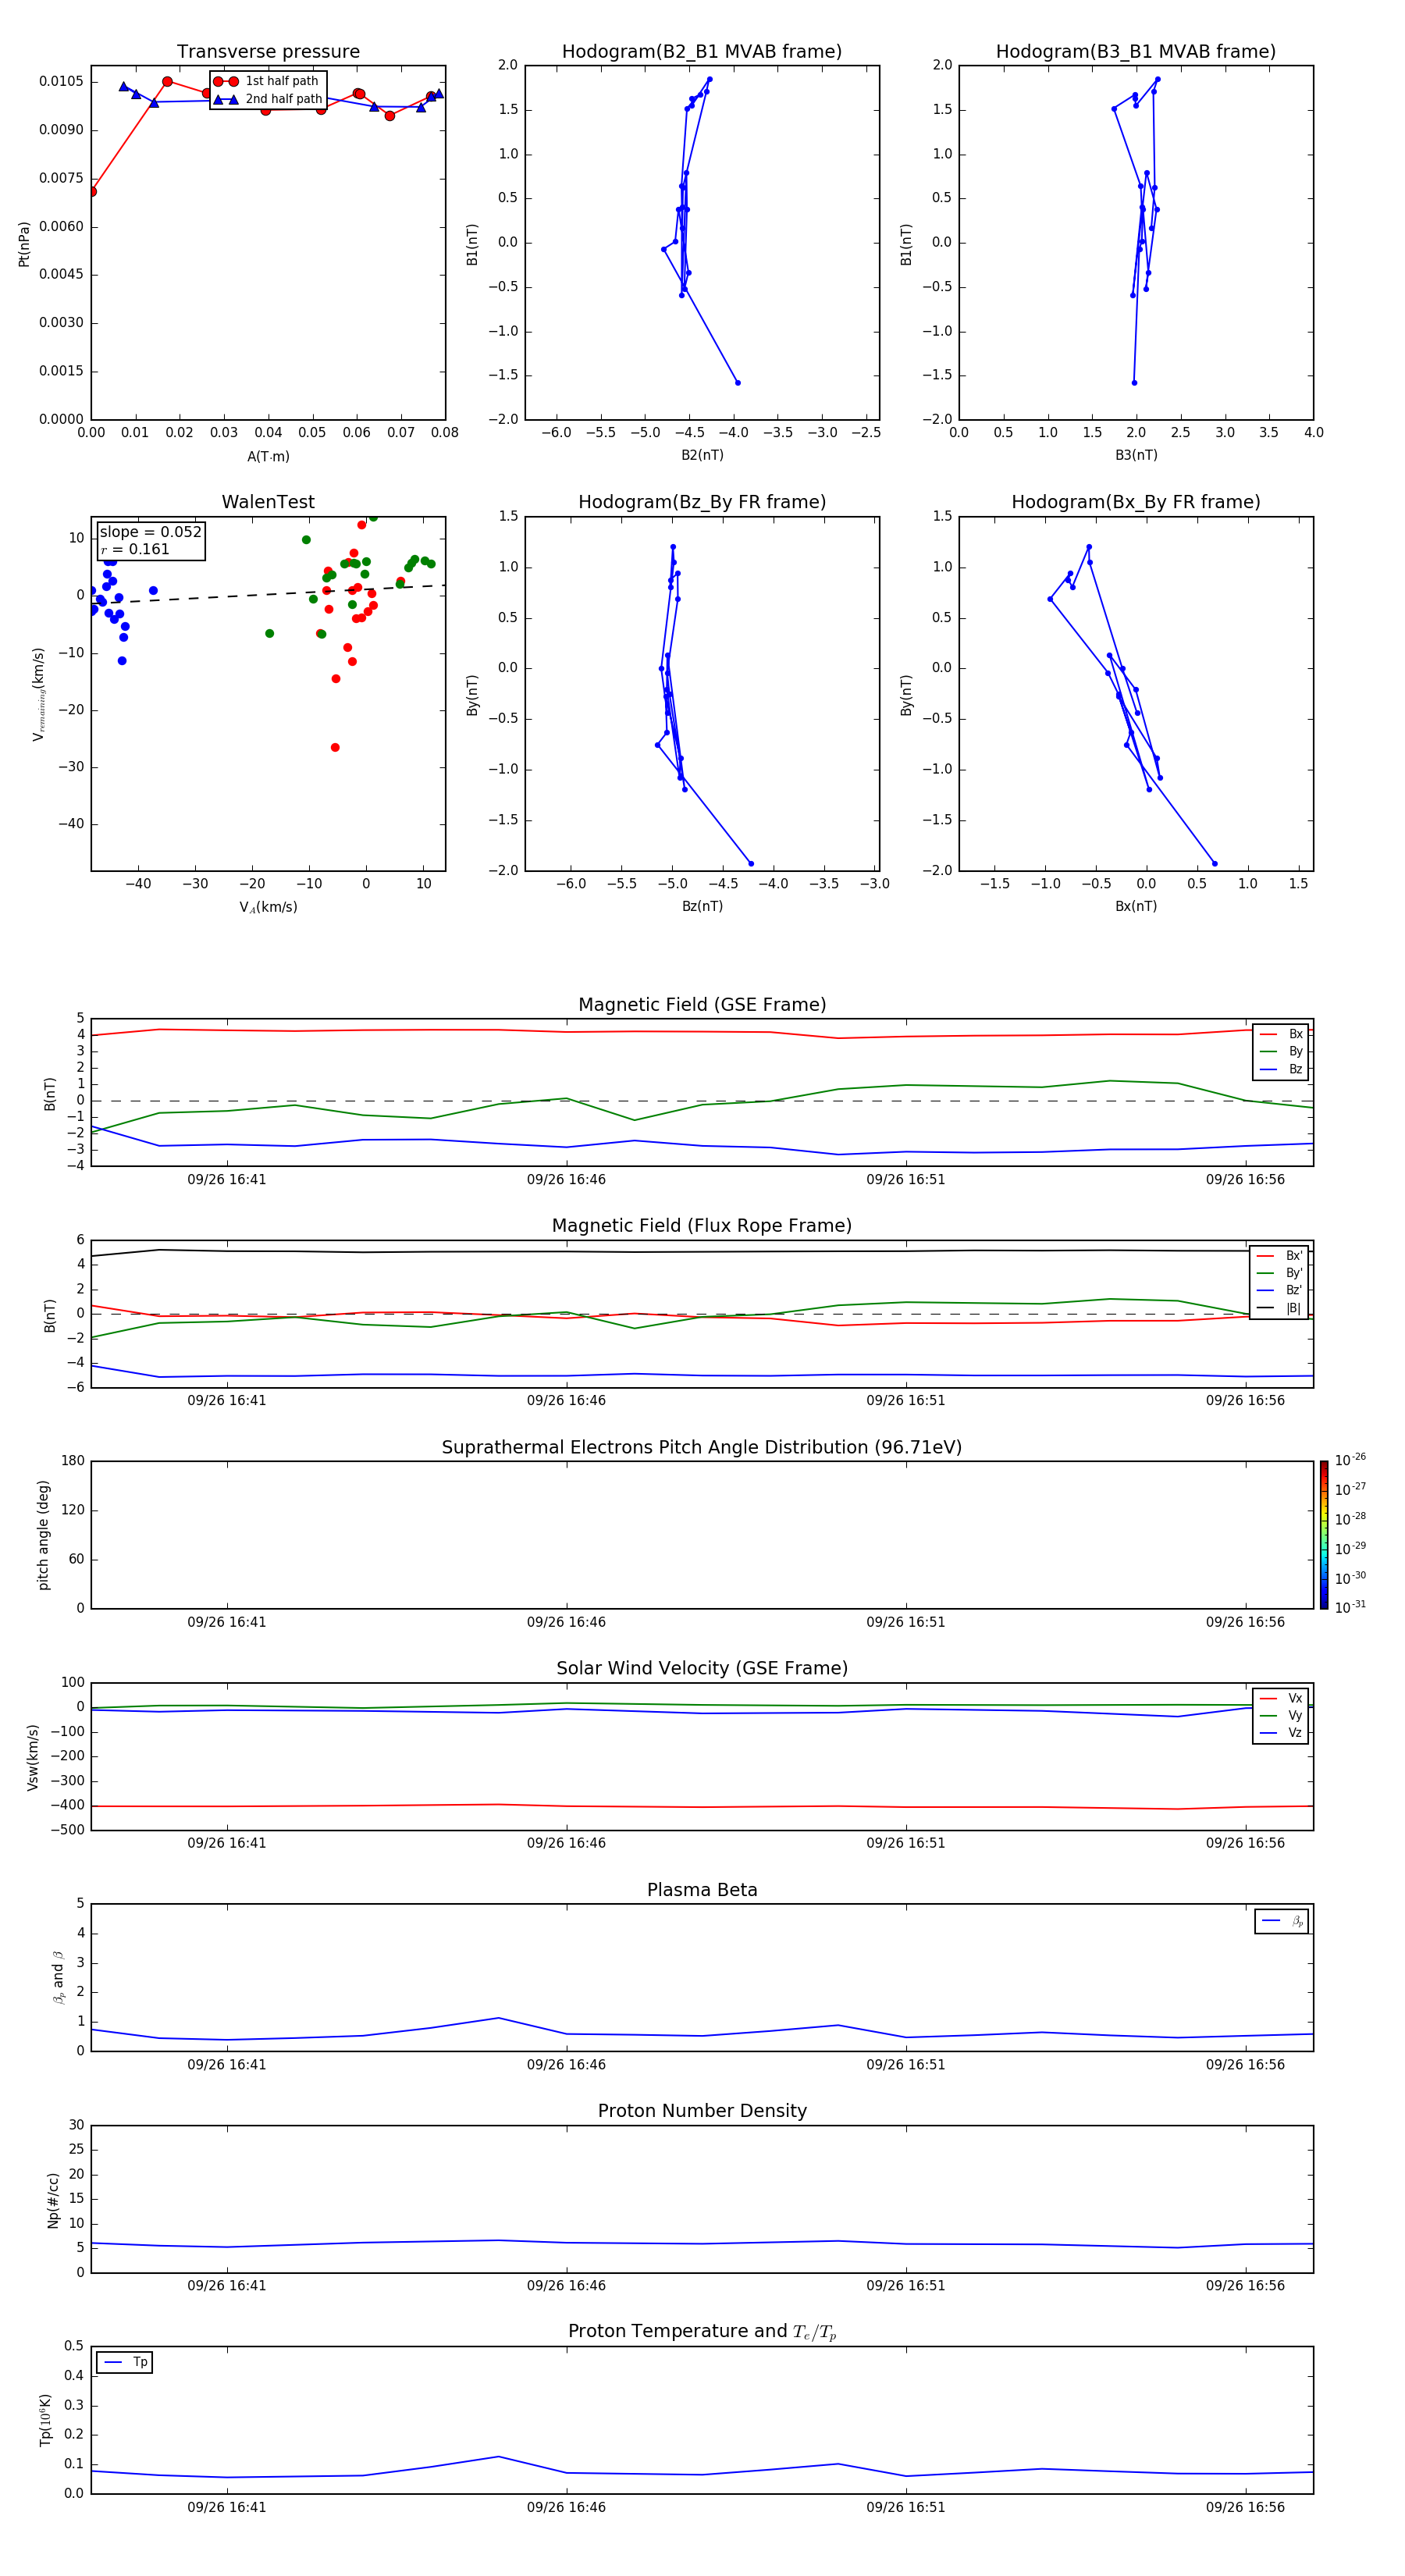The image size is (1405, 2576).
Task: Click '09/26 16:56' tick under Proton Temperature
Action: point(1245,2508)
